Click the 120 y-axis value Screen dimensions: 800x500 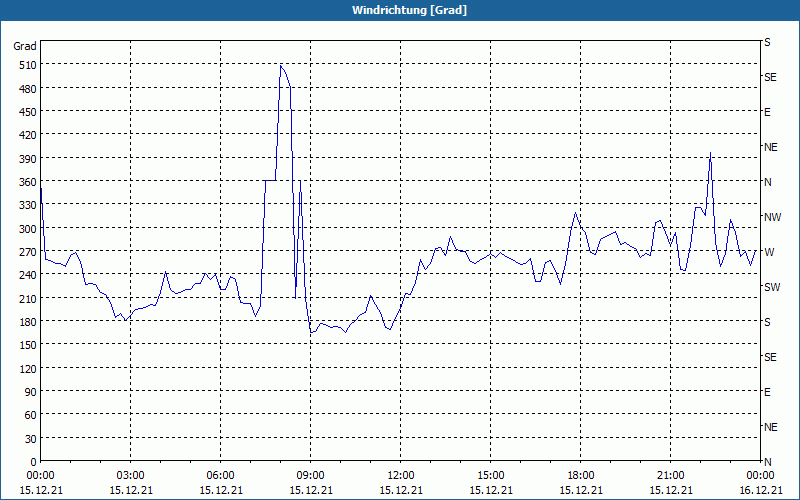pos(28,368)
